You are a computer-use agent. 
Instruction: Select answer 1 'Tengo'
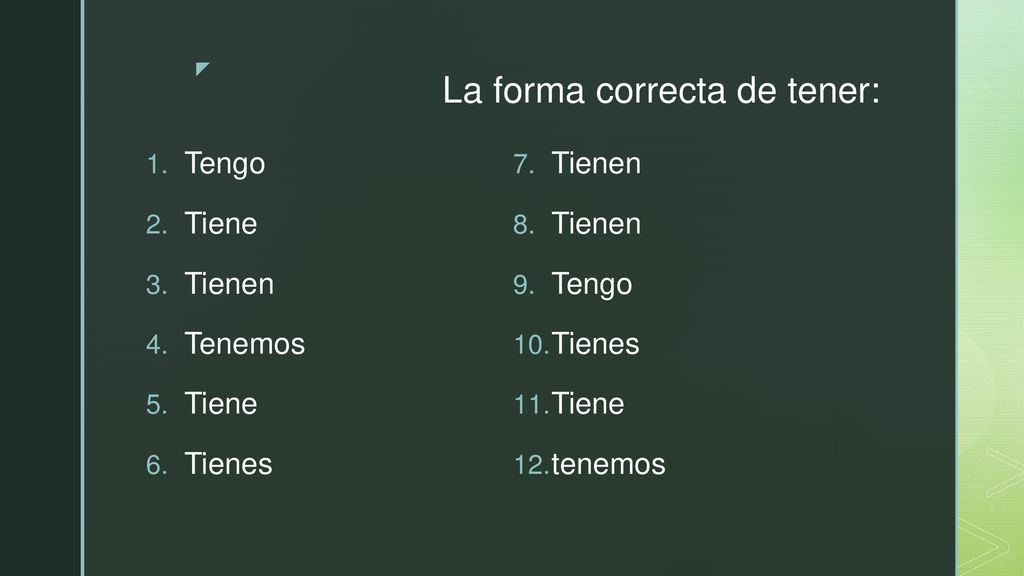point(225,164)
